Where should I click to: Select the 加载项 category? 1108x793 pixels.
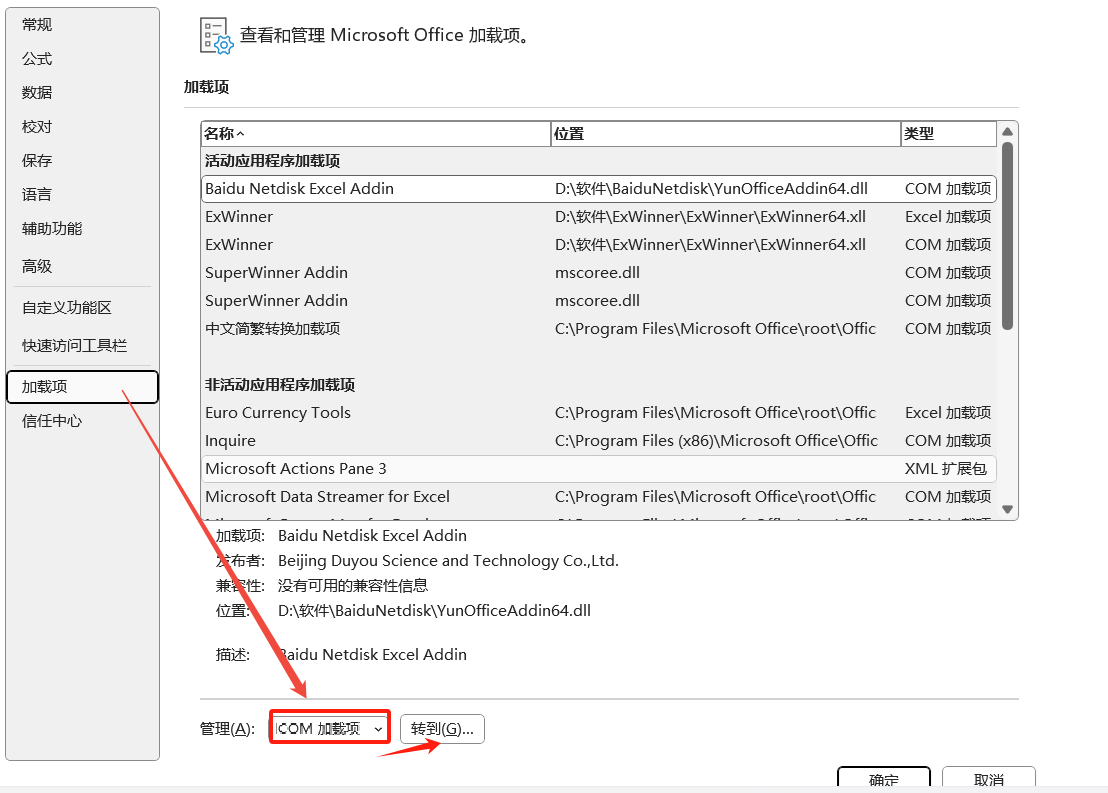82,387
